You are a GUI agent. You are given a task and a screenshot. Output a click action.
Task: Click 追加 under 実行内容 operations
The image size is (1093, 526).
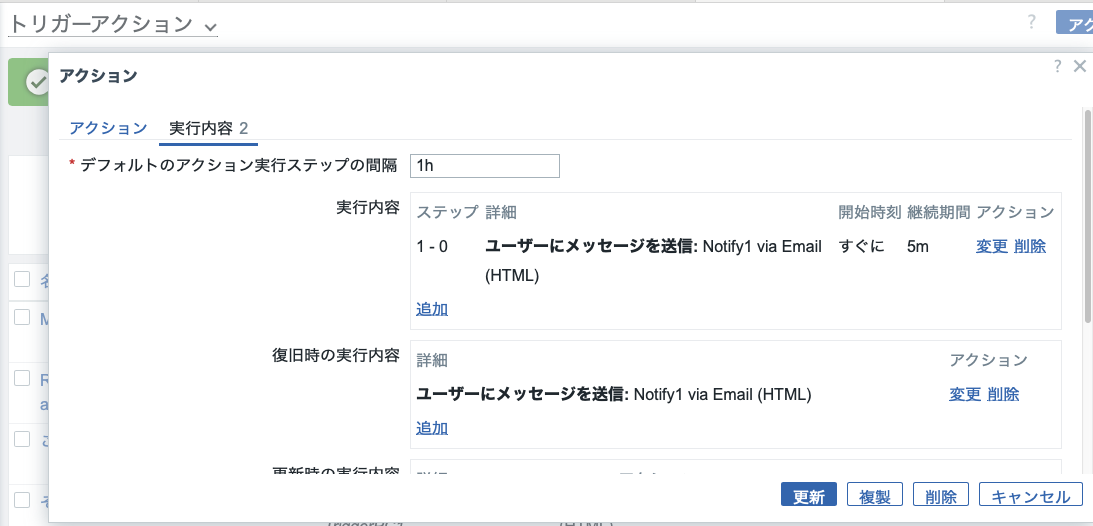(x=432, y=309)
